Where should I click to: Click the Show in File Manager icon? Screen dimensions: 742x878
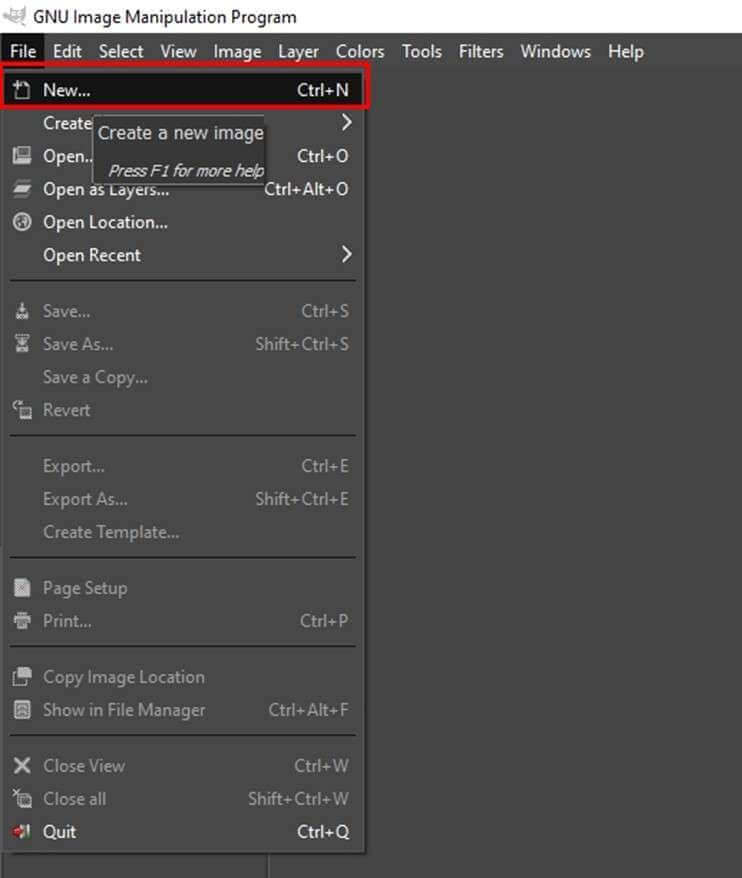pos(22,709)
